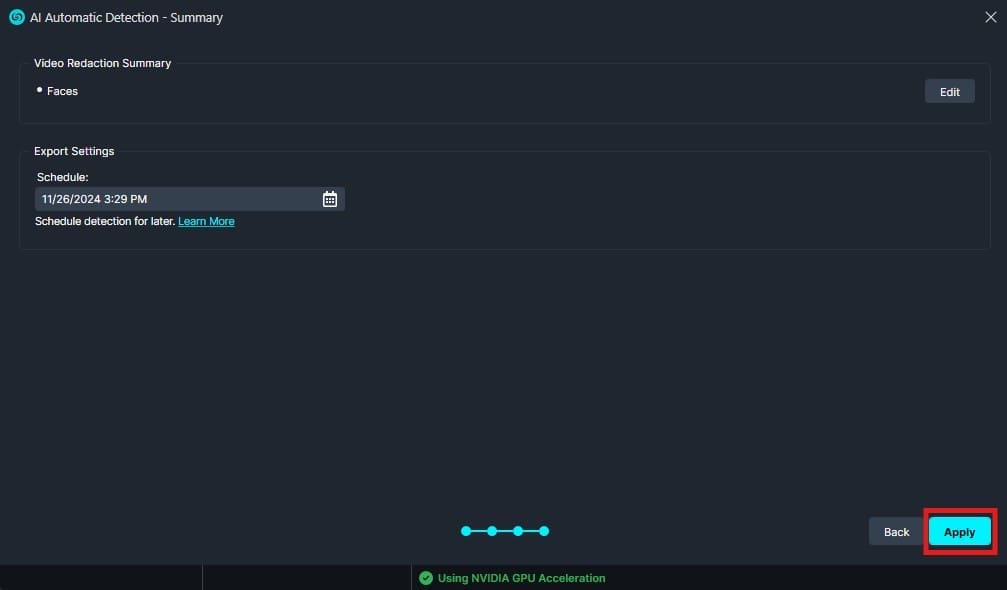1007x590 pixels.
Task: Click the app logo in title bar
Action: coord(16,17)
